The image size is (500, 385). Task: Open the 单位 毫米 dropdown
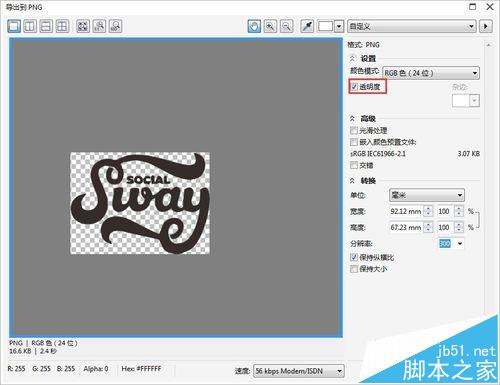coord(427,195)
